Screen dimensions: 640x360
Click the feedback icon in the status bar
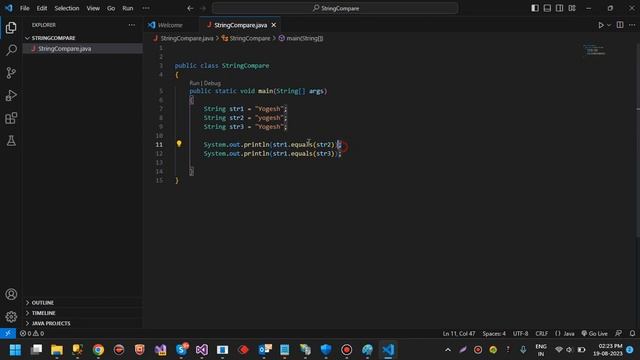[619, 333]
